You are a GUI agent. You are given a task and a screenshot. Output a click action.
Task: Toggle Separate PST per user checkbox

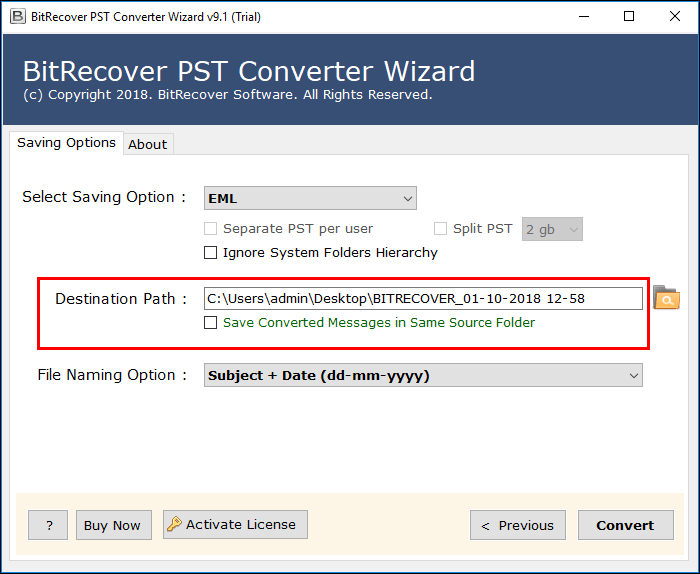coord(210,229)
